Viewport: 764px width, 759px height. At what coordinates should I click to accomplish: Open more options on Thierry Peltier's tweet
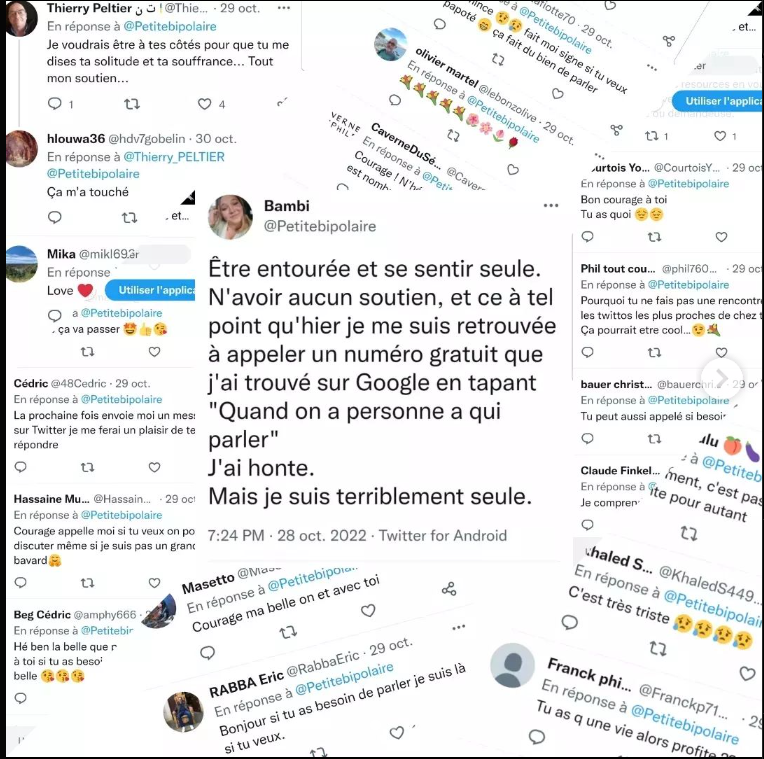click(x=284, y=8)
